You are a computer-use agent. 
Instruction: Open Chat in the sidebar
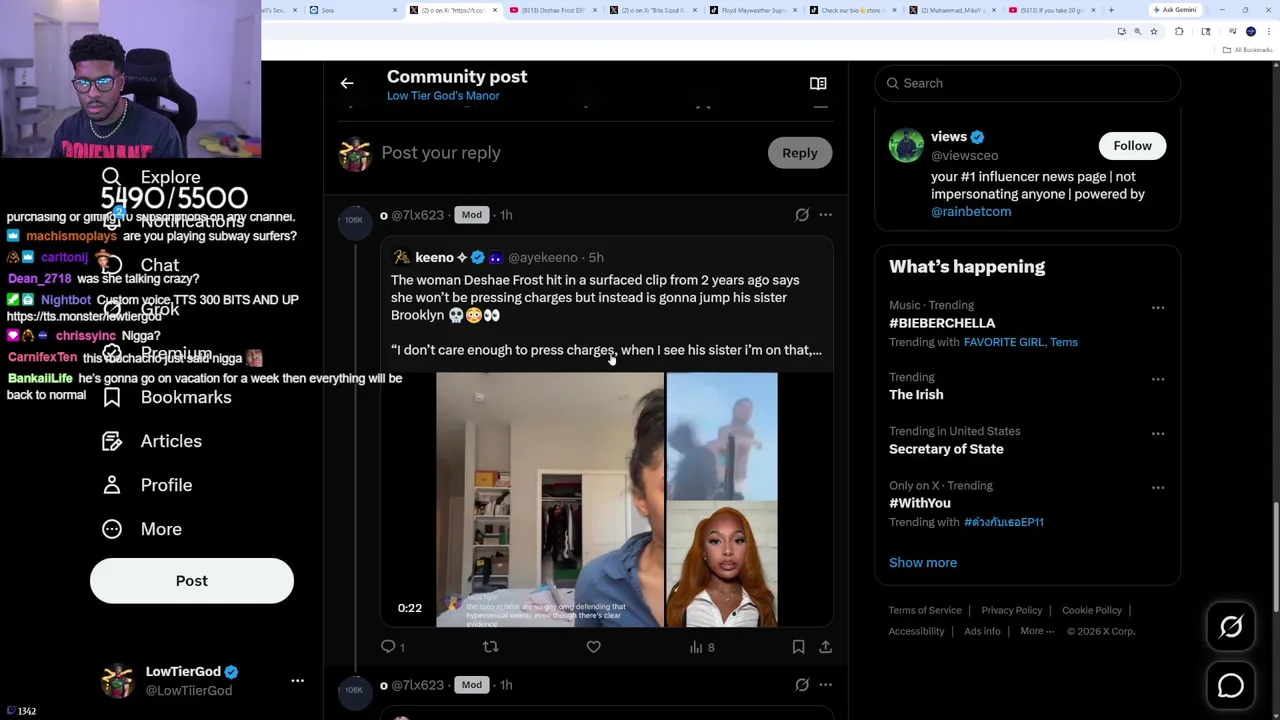pyautogui.click(x=140, y=265)
